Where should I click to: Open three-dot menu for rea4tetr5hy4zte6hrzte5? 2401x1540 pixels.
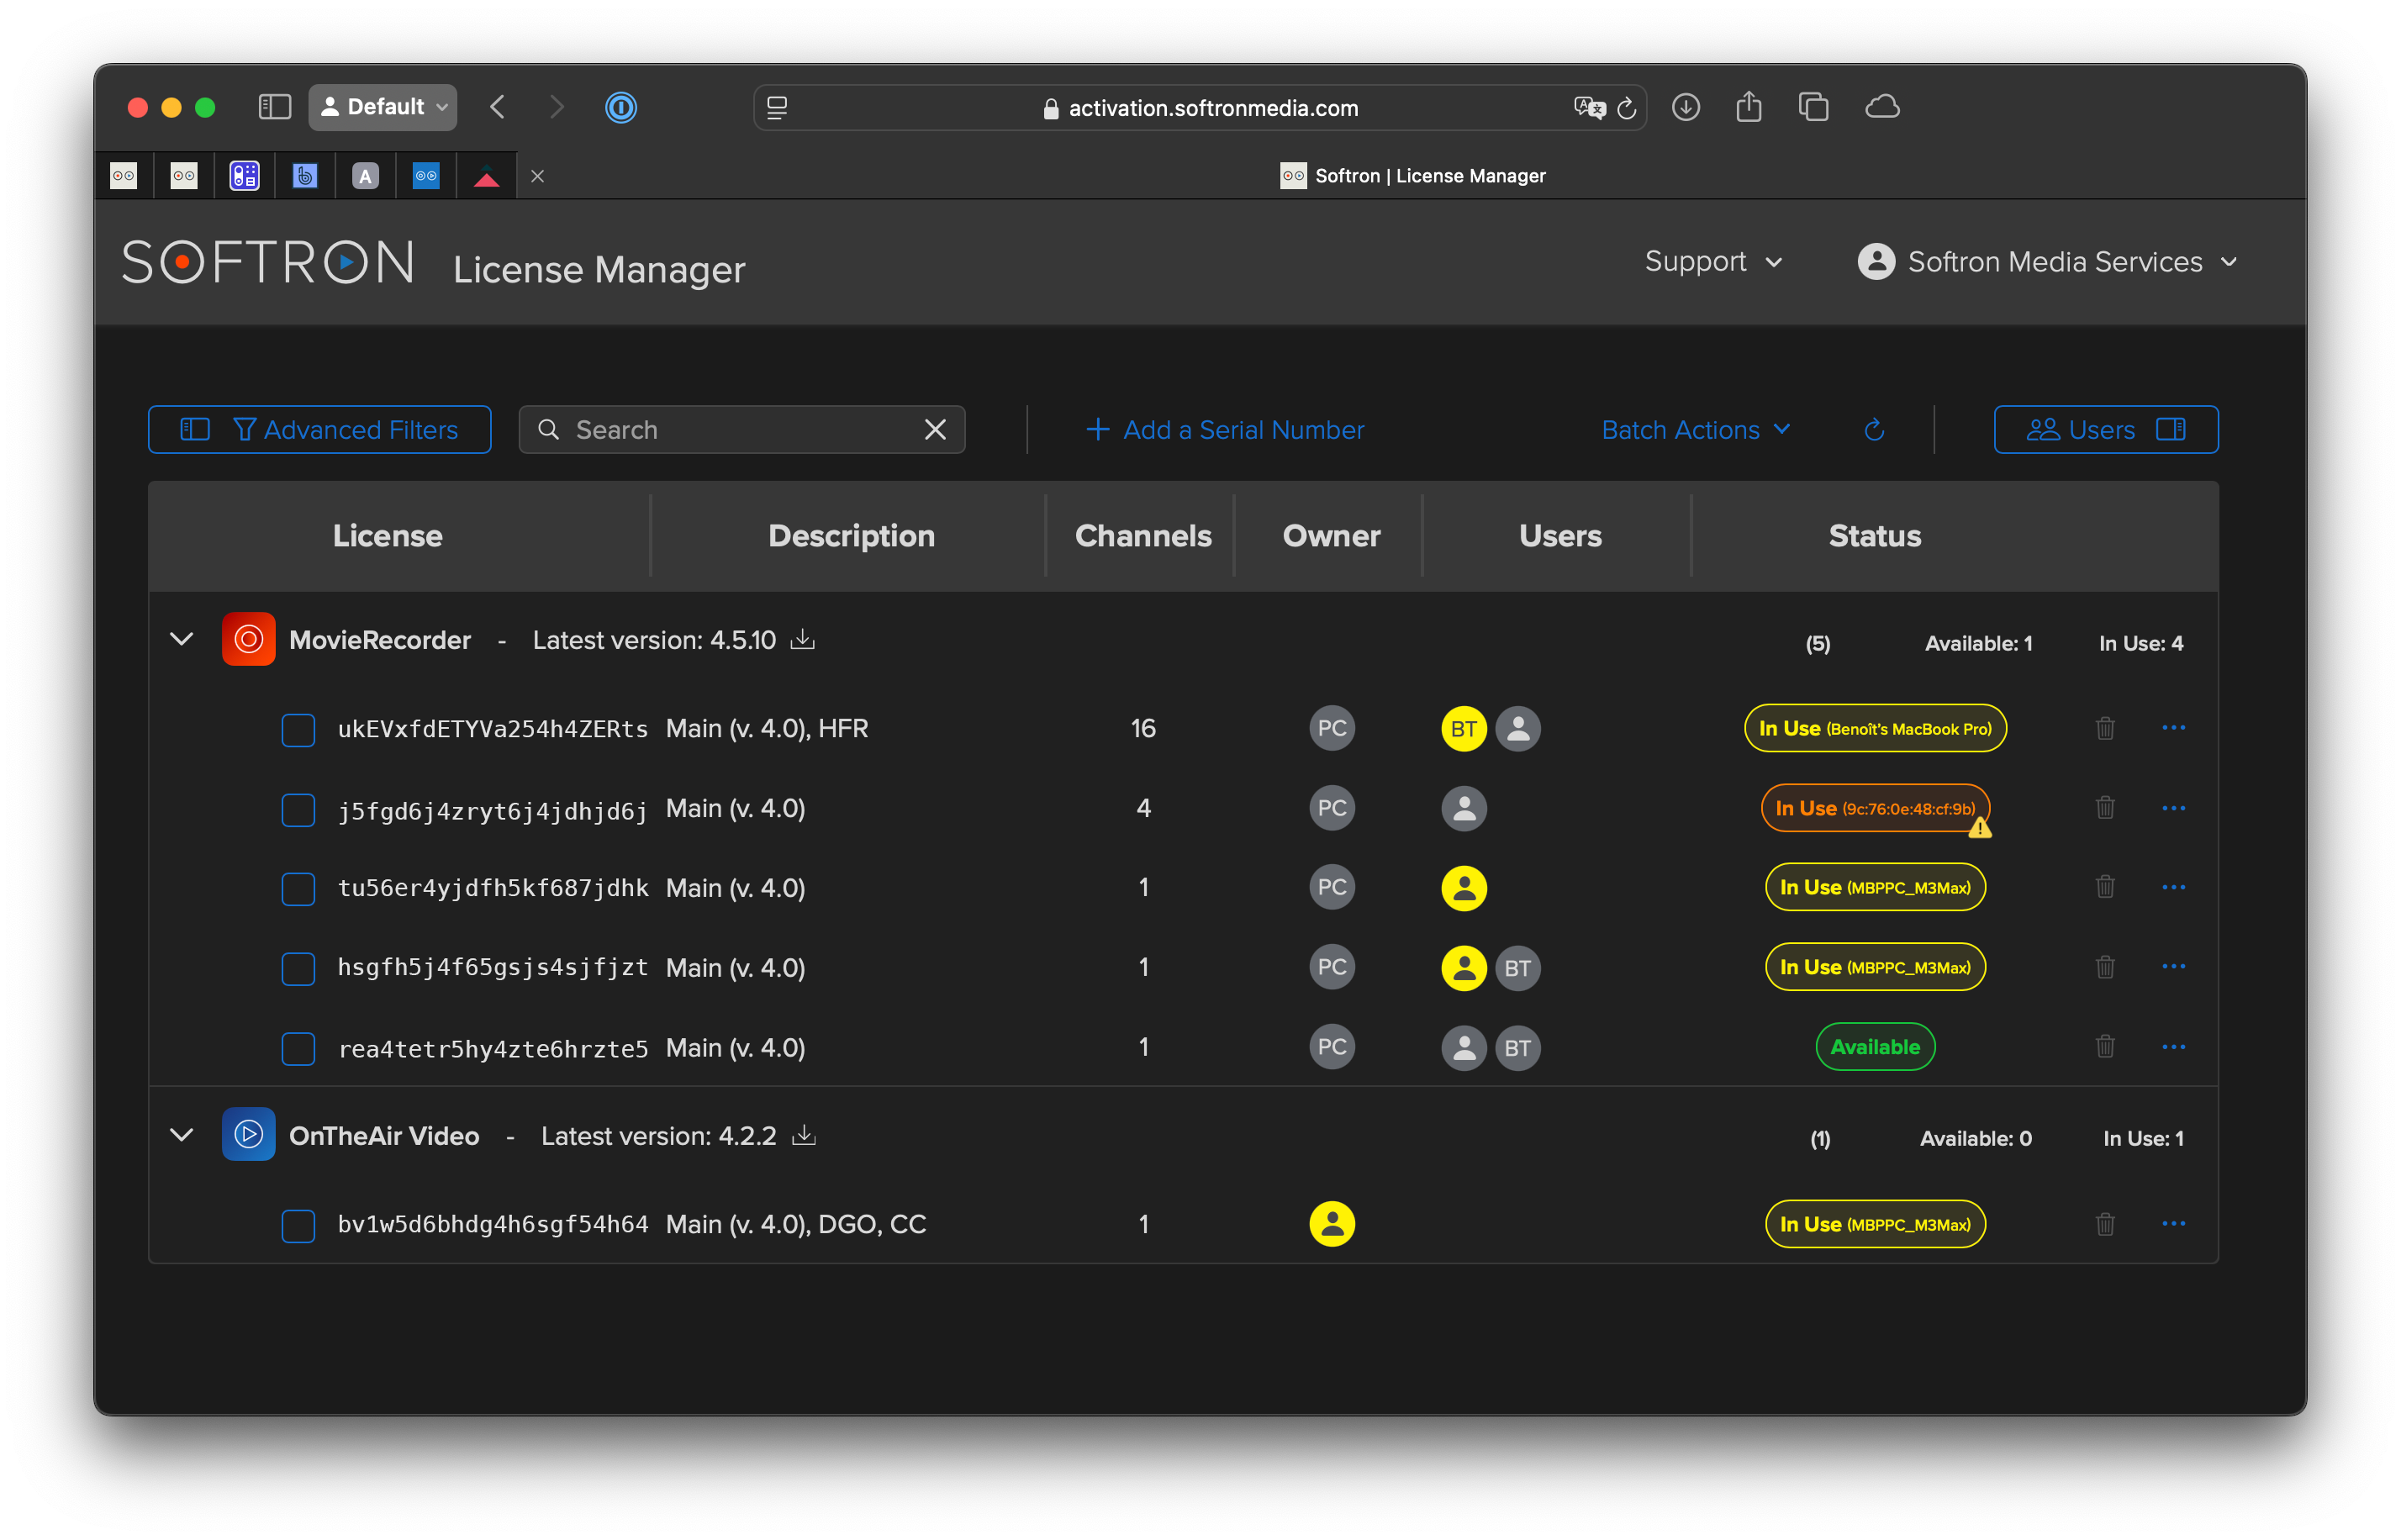pyautogui.click(x=2172, y=1046)
